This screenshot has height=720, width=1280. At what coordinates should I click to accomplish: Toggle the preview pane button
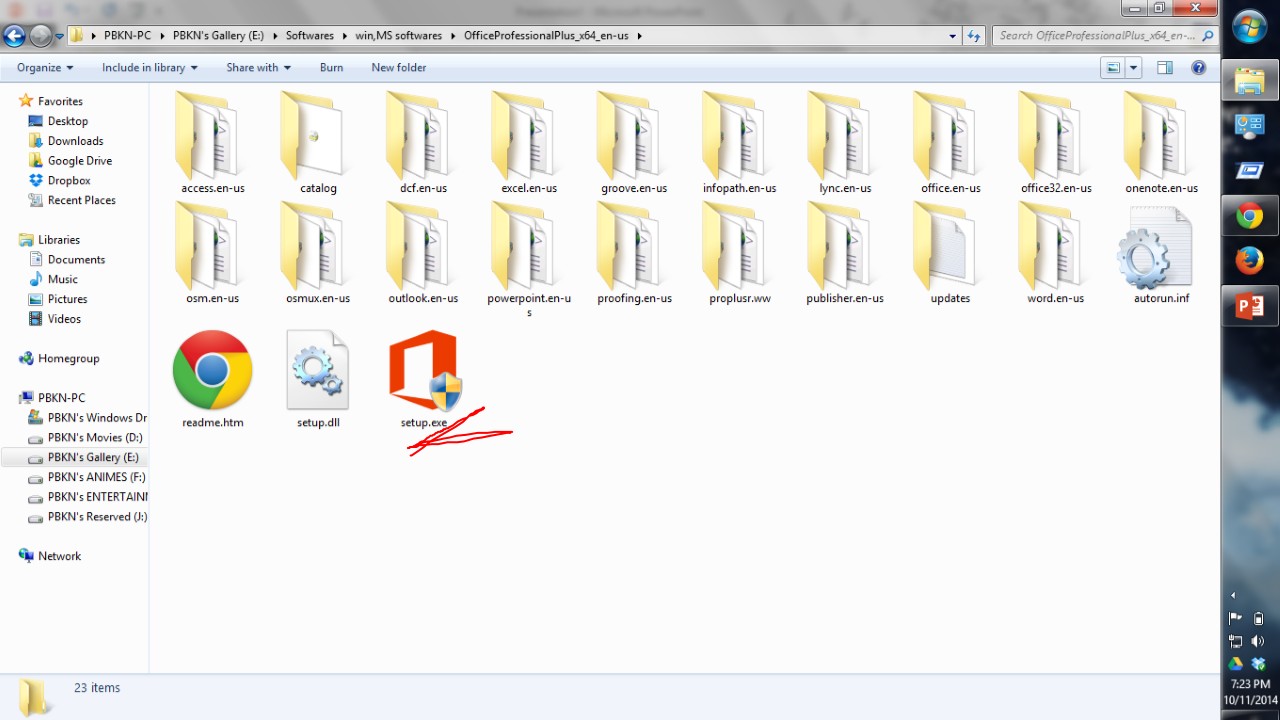[x=1165, y=68]
